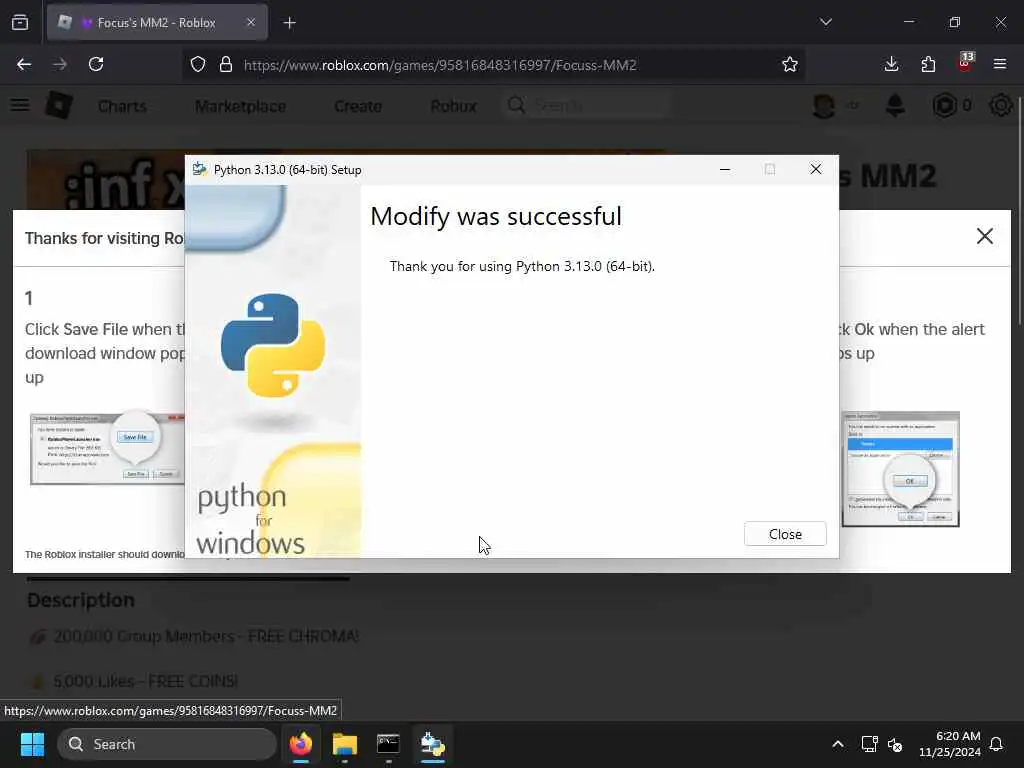Open a new browser tab
The width and height of the screenshot is (1024, 768).
(x=289, y=23)
